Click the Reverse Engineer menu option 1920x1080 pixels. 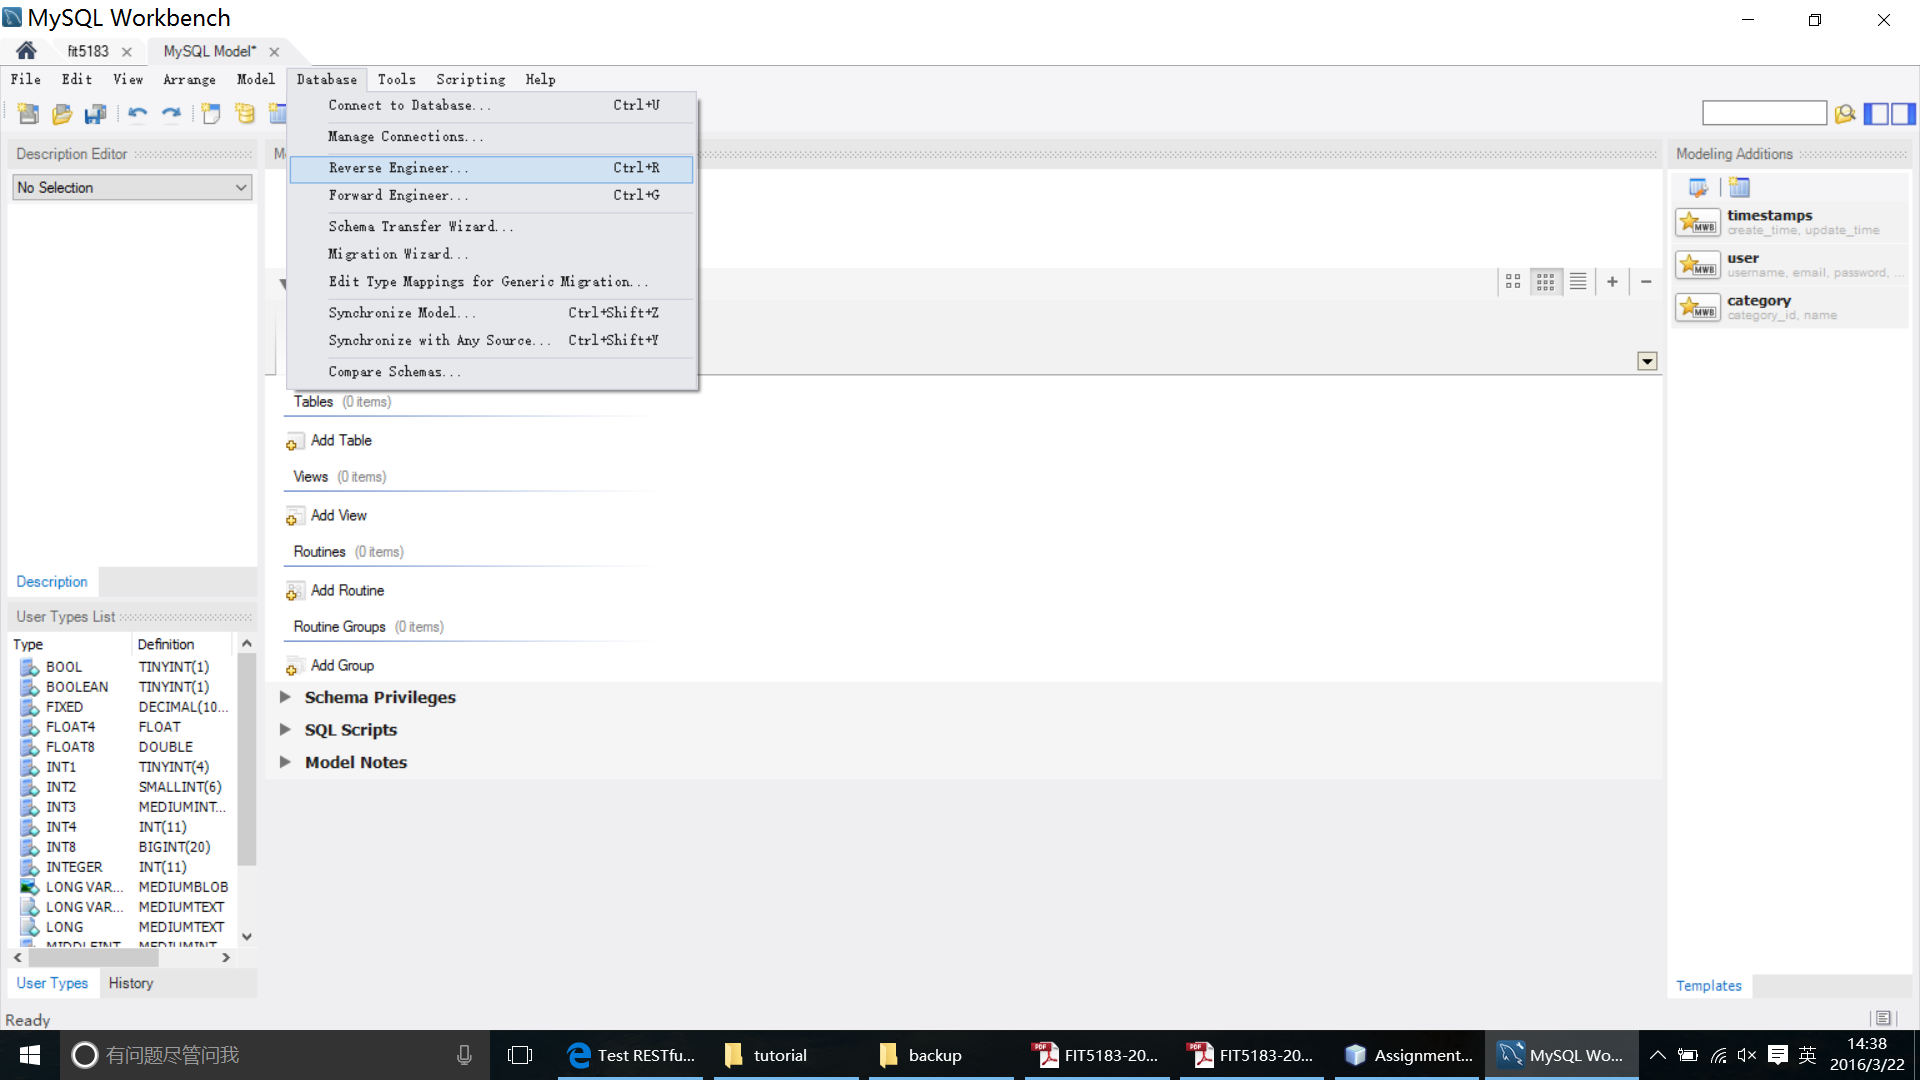click(398, 167)
